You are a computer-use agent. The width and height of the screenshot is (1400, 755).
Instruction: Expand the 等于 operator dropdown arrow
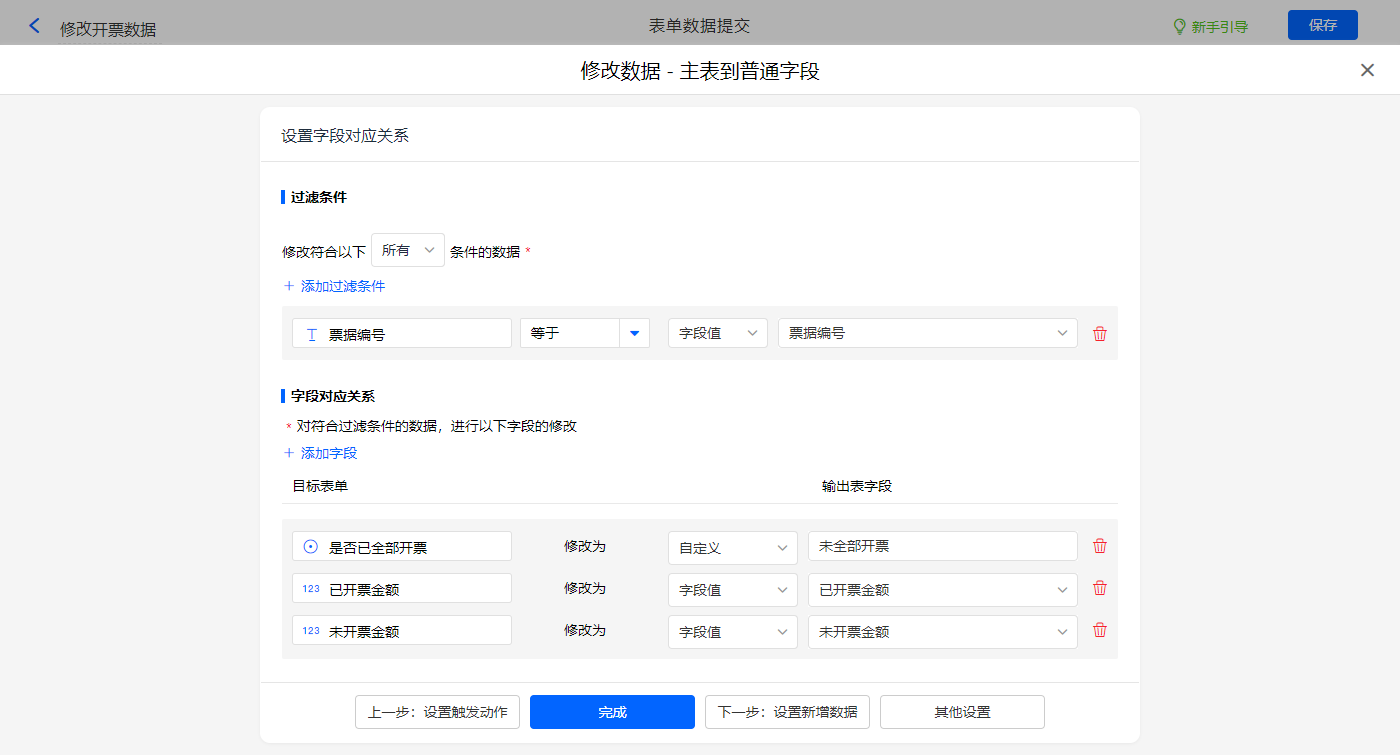(634, 333)
